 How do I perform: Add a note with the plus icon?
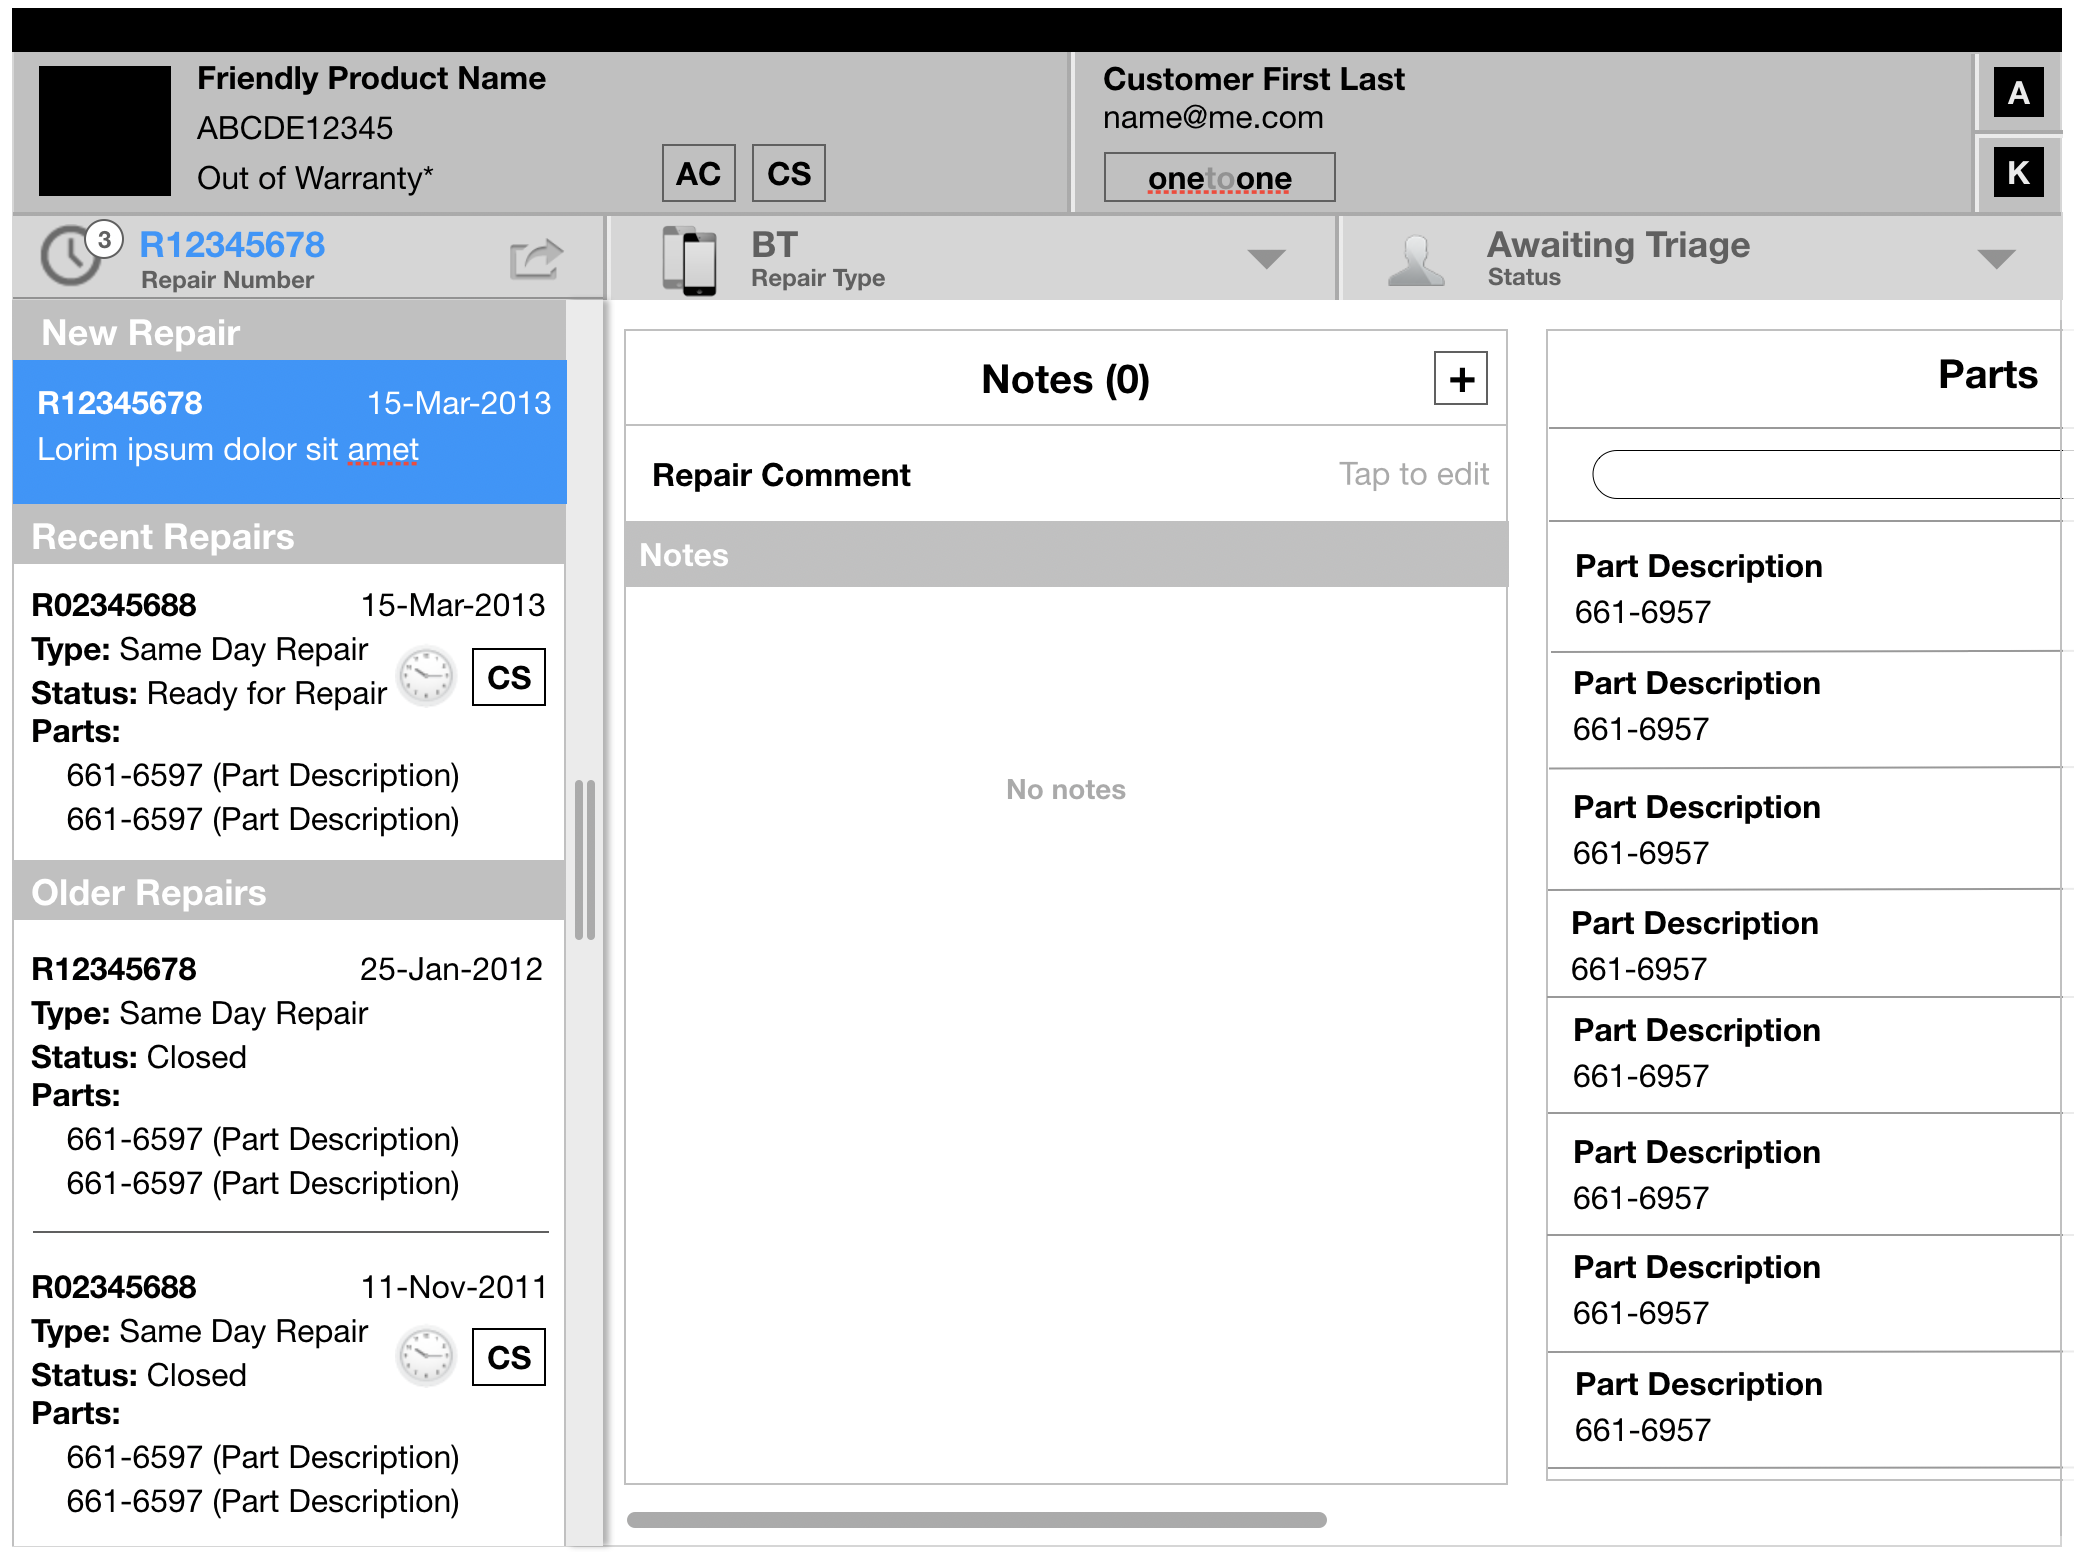1460,379
